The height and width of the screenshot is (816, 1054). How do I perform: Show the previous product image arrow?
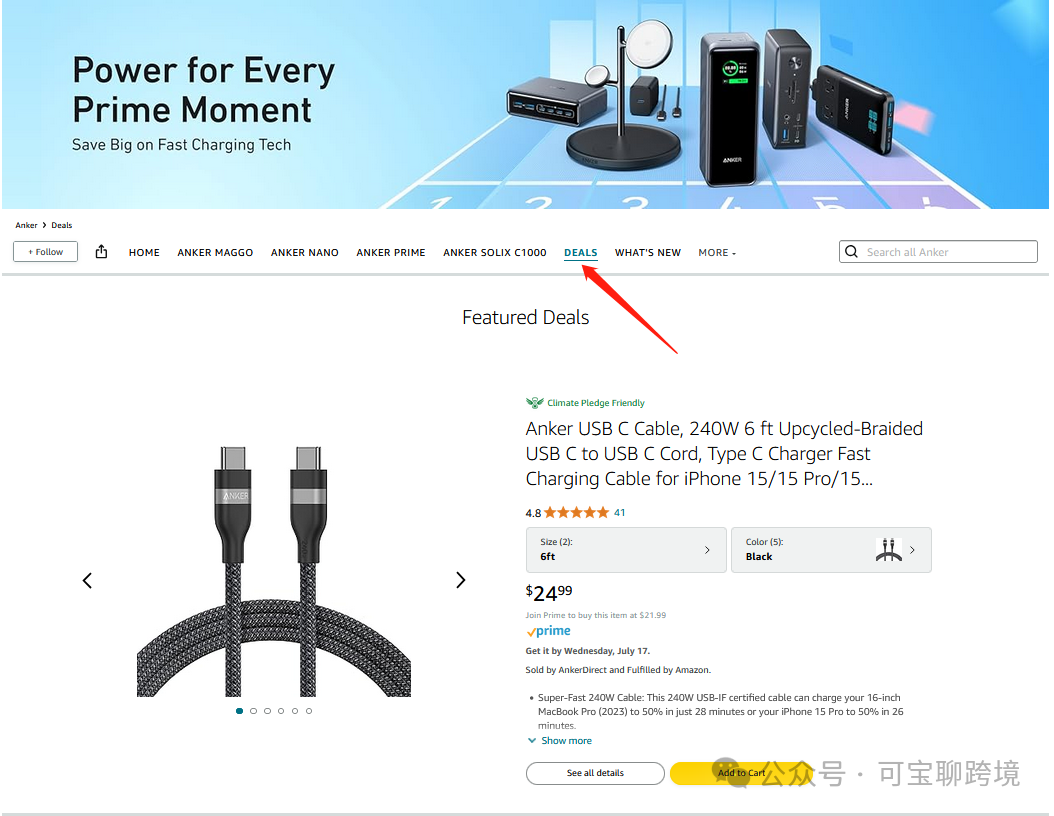(x=87, y=580)
